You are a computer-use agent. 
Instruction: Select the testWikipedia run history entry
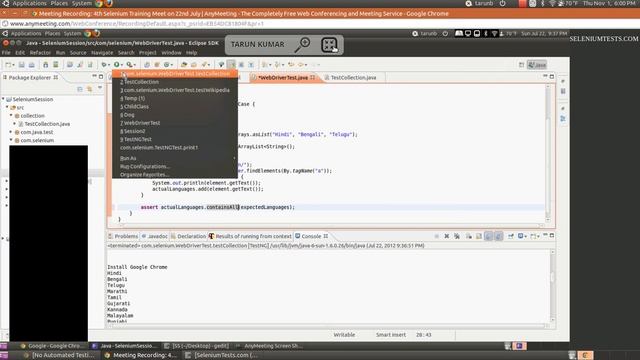click(175, 90)
